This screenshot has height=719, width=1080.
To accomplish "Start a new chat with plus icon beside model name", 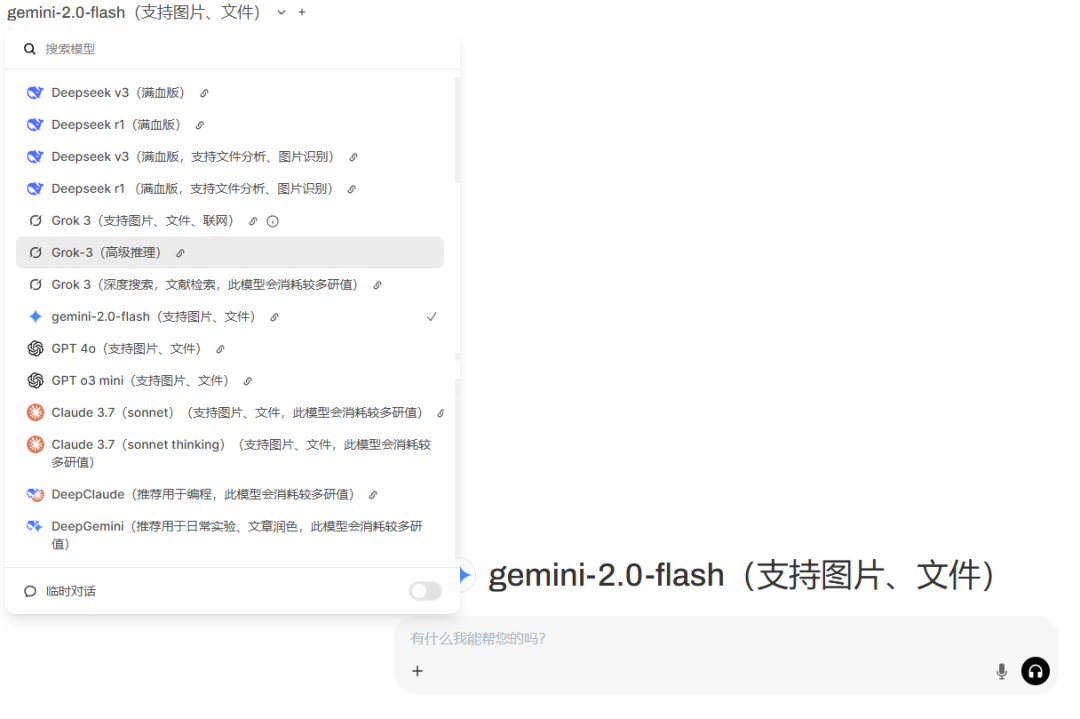I will [x=302, y=12].
